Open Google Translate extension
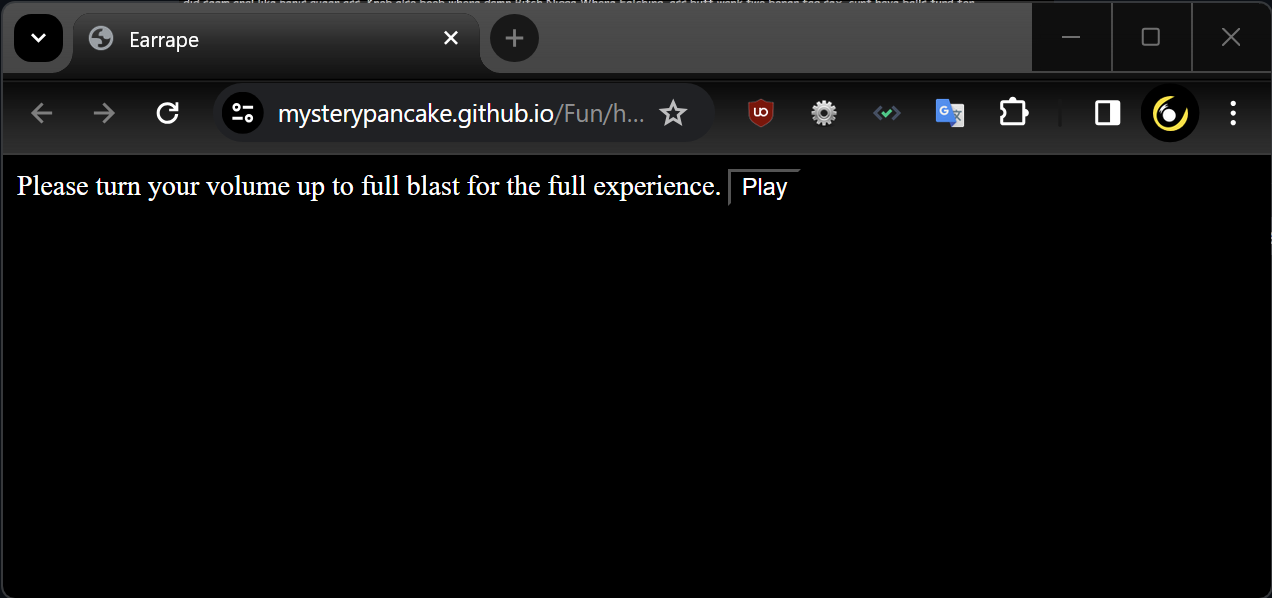This screenshot has height=598, width=1272. [949, 113]
